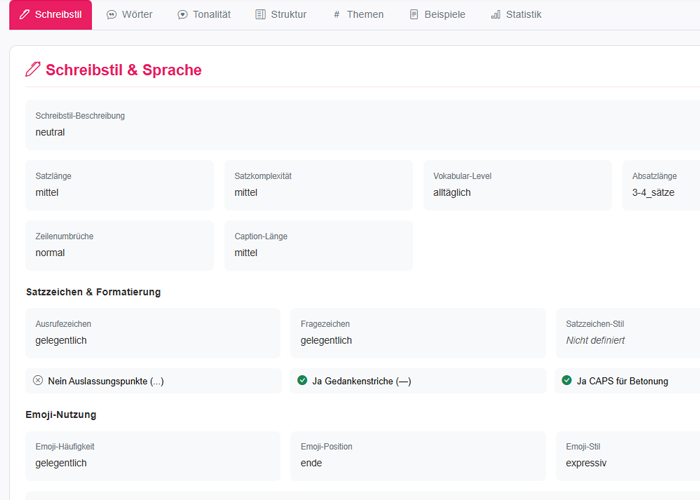Click the Caption-Länge label
The image size is (700, 500).
click(261, 236)
